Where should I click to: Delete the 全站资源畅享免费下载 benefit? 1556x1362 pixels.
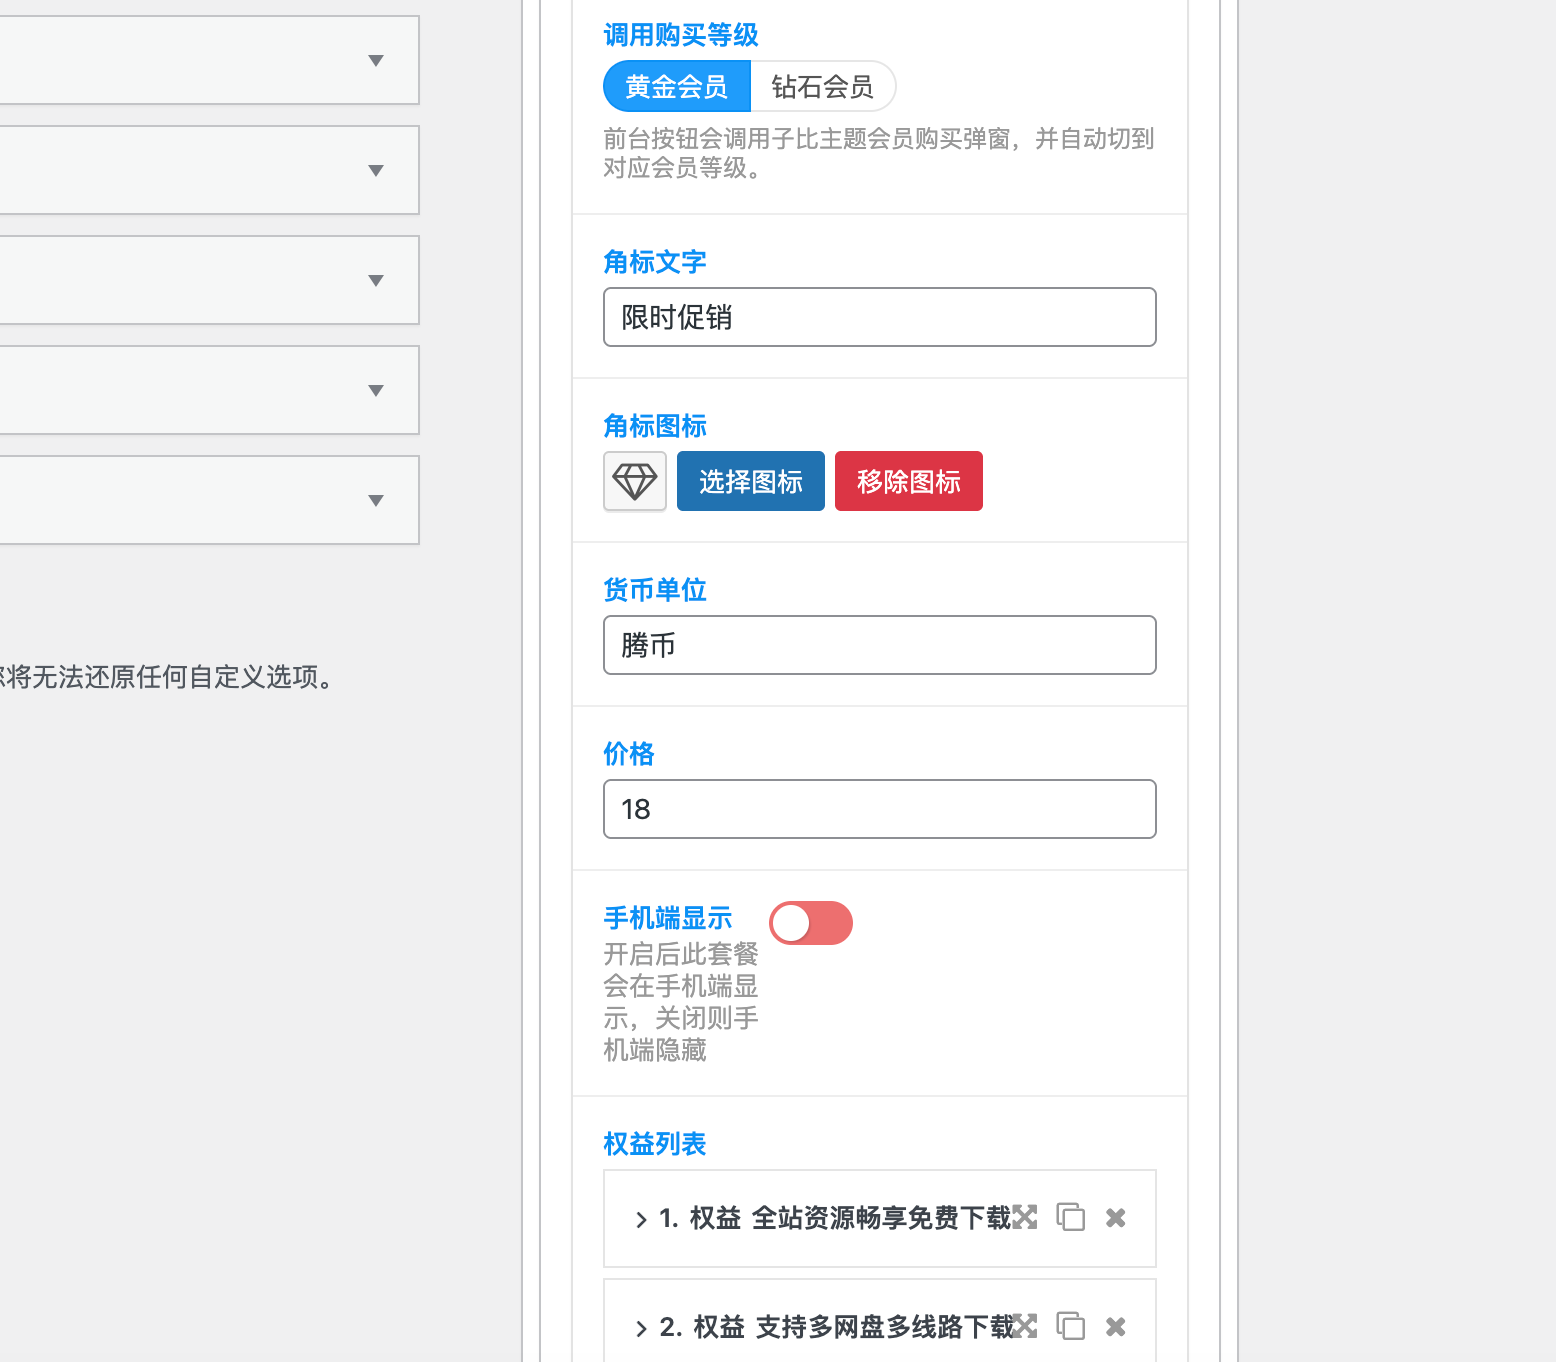click(x=1116, y=1217)
